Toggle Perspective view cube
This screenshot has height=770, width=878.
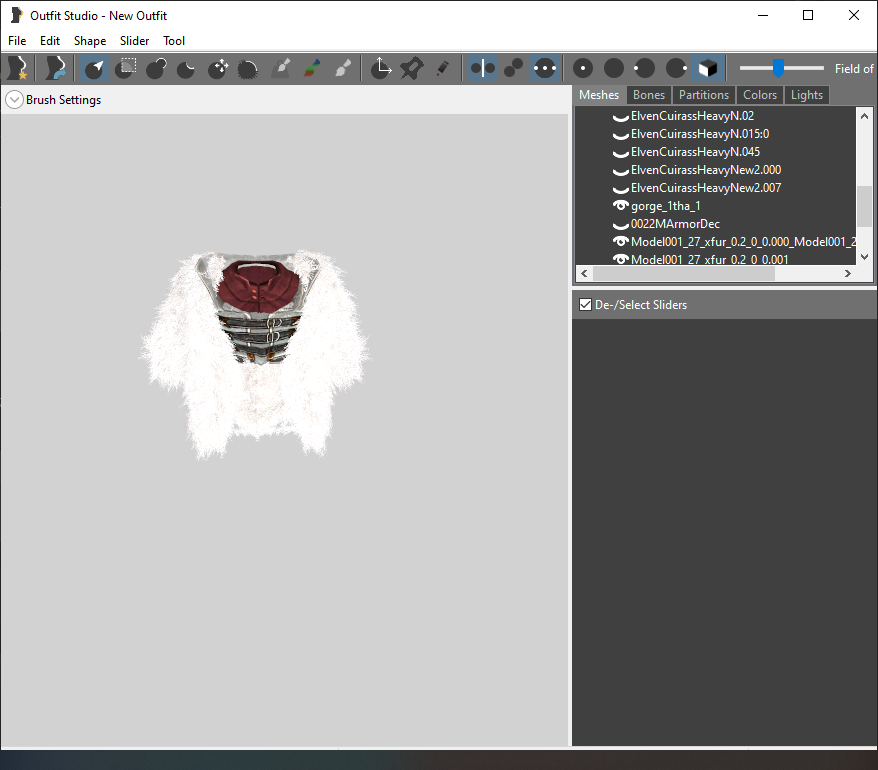708,68
